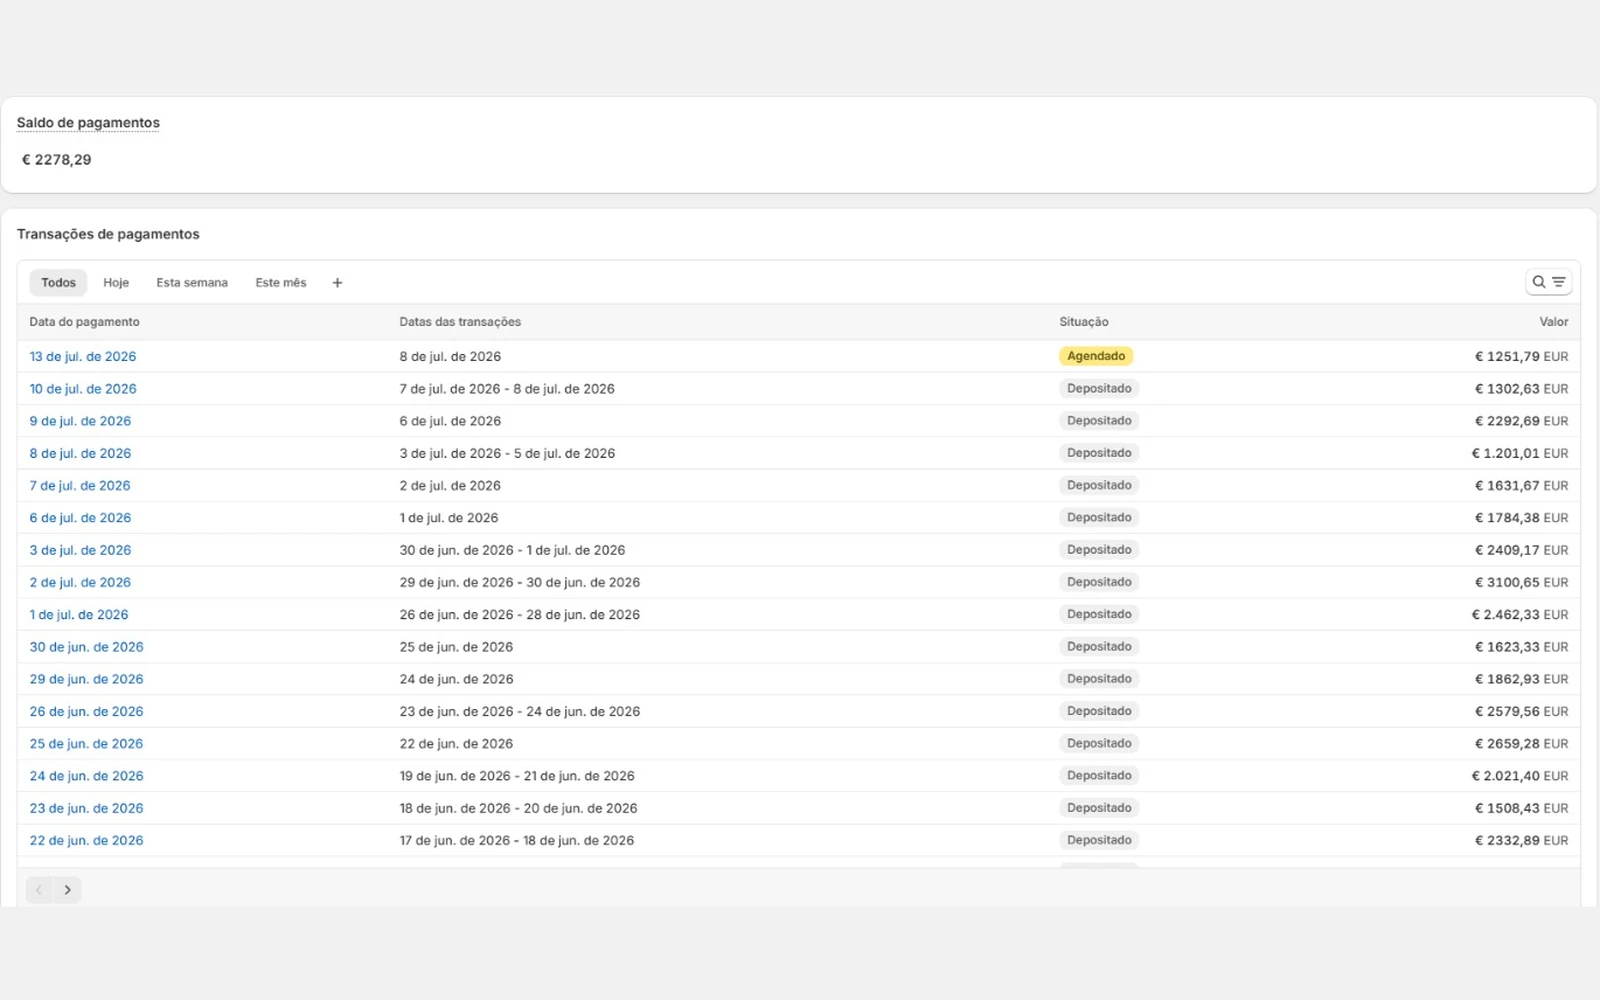Click the Situação column header
Screen dimensions: 1600x1000
1084,322
